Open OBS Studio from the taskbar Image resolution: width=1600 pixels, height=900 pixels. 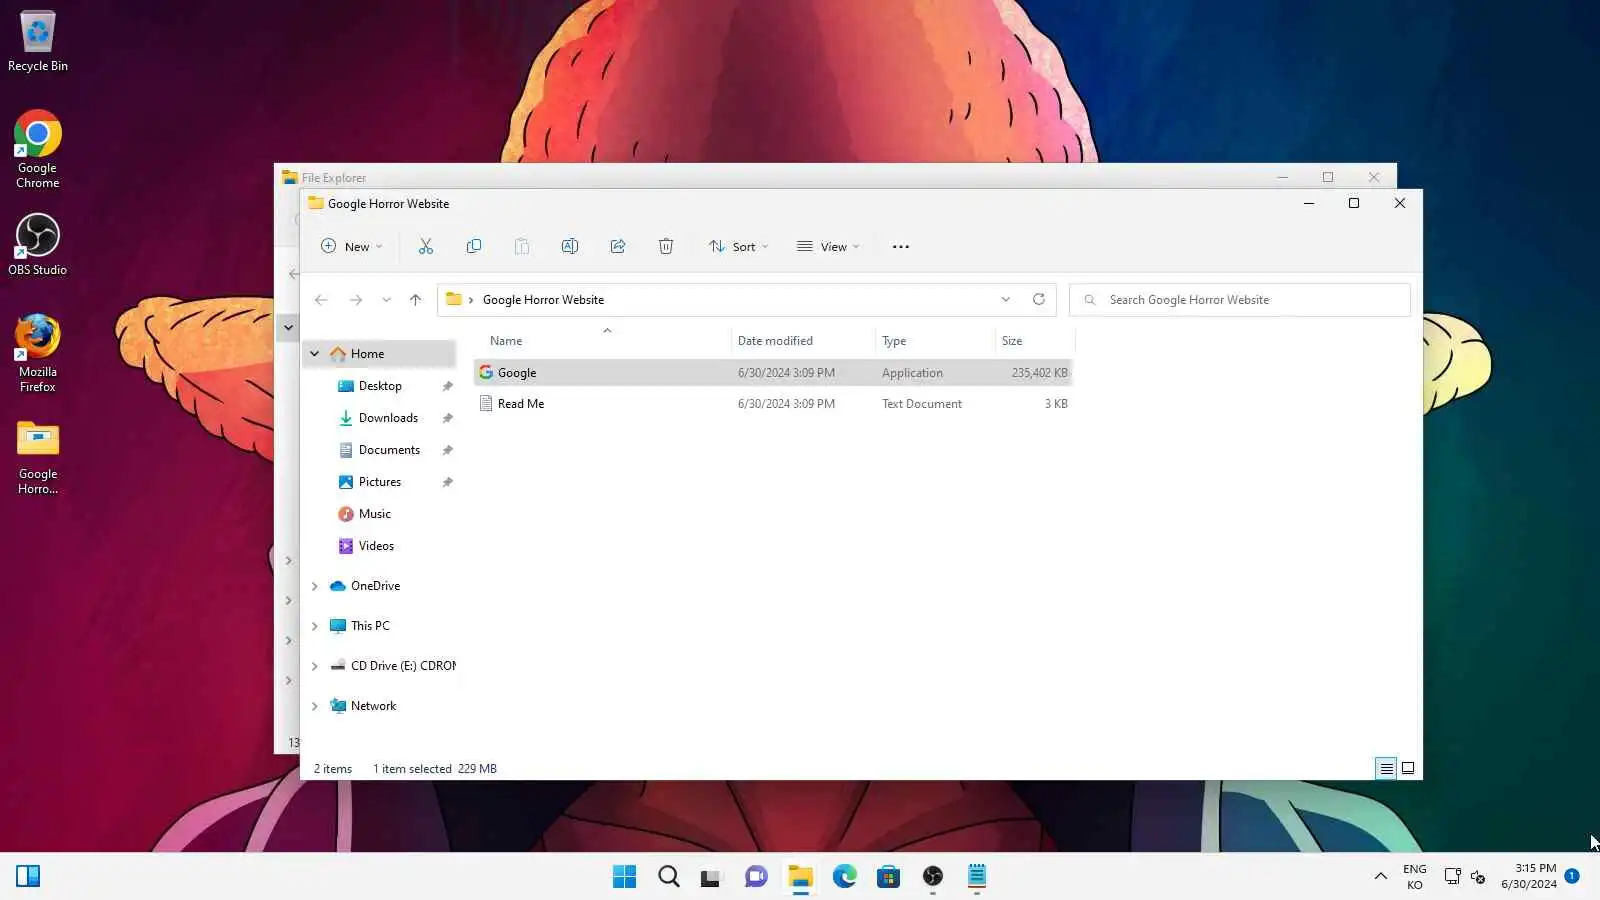click(933, 877)
